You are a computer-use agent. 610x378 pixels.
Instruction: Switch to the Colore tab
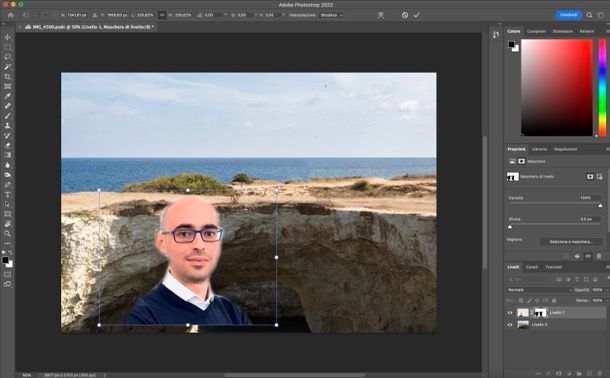514,31
